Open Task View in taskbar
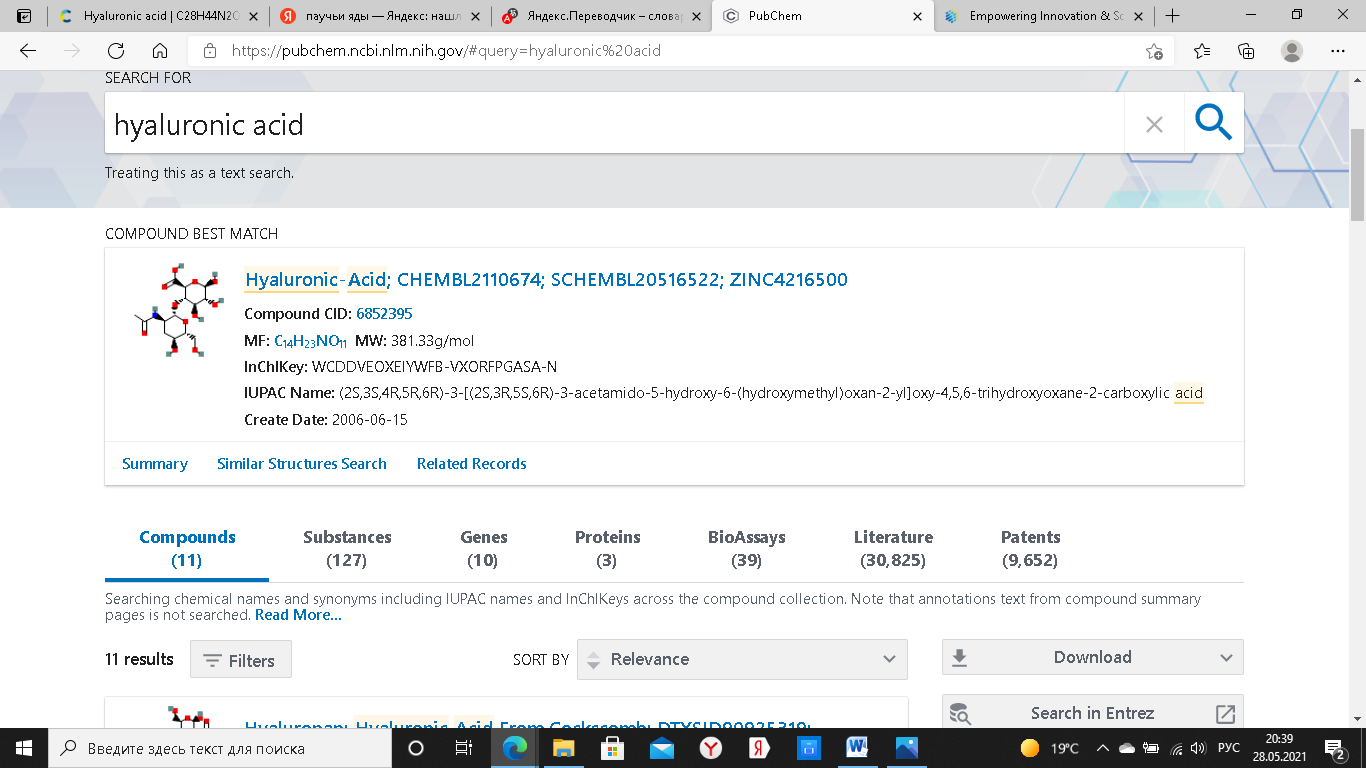 point(464,748)
